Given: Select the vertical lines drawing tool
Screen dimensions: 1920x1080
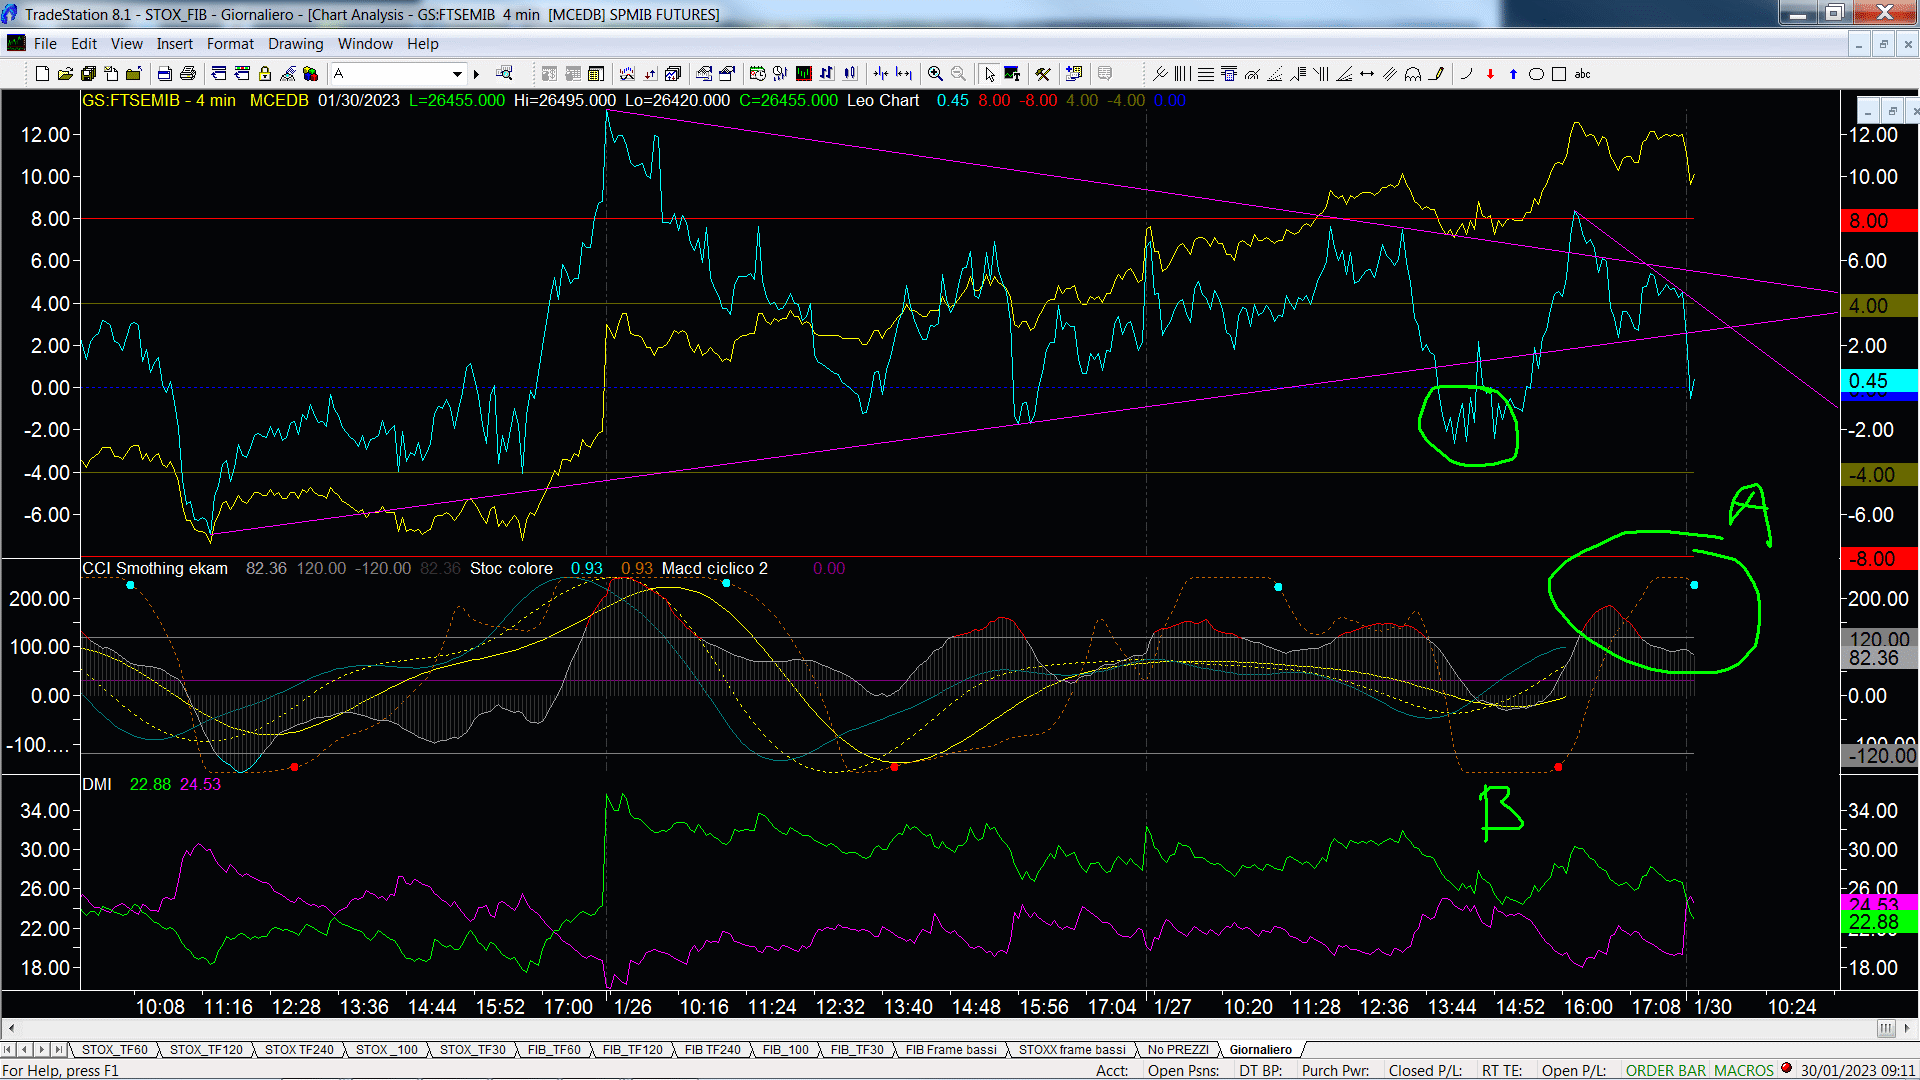Looking at the screenshot, I should (x=1183, y=74).
